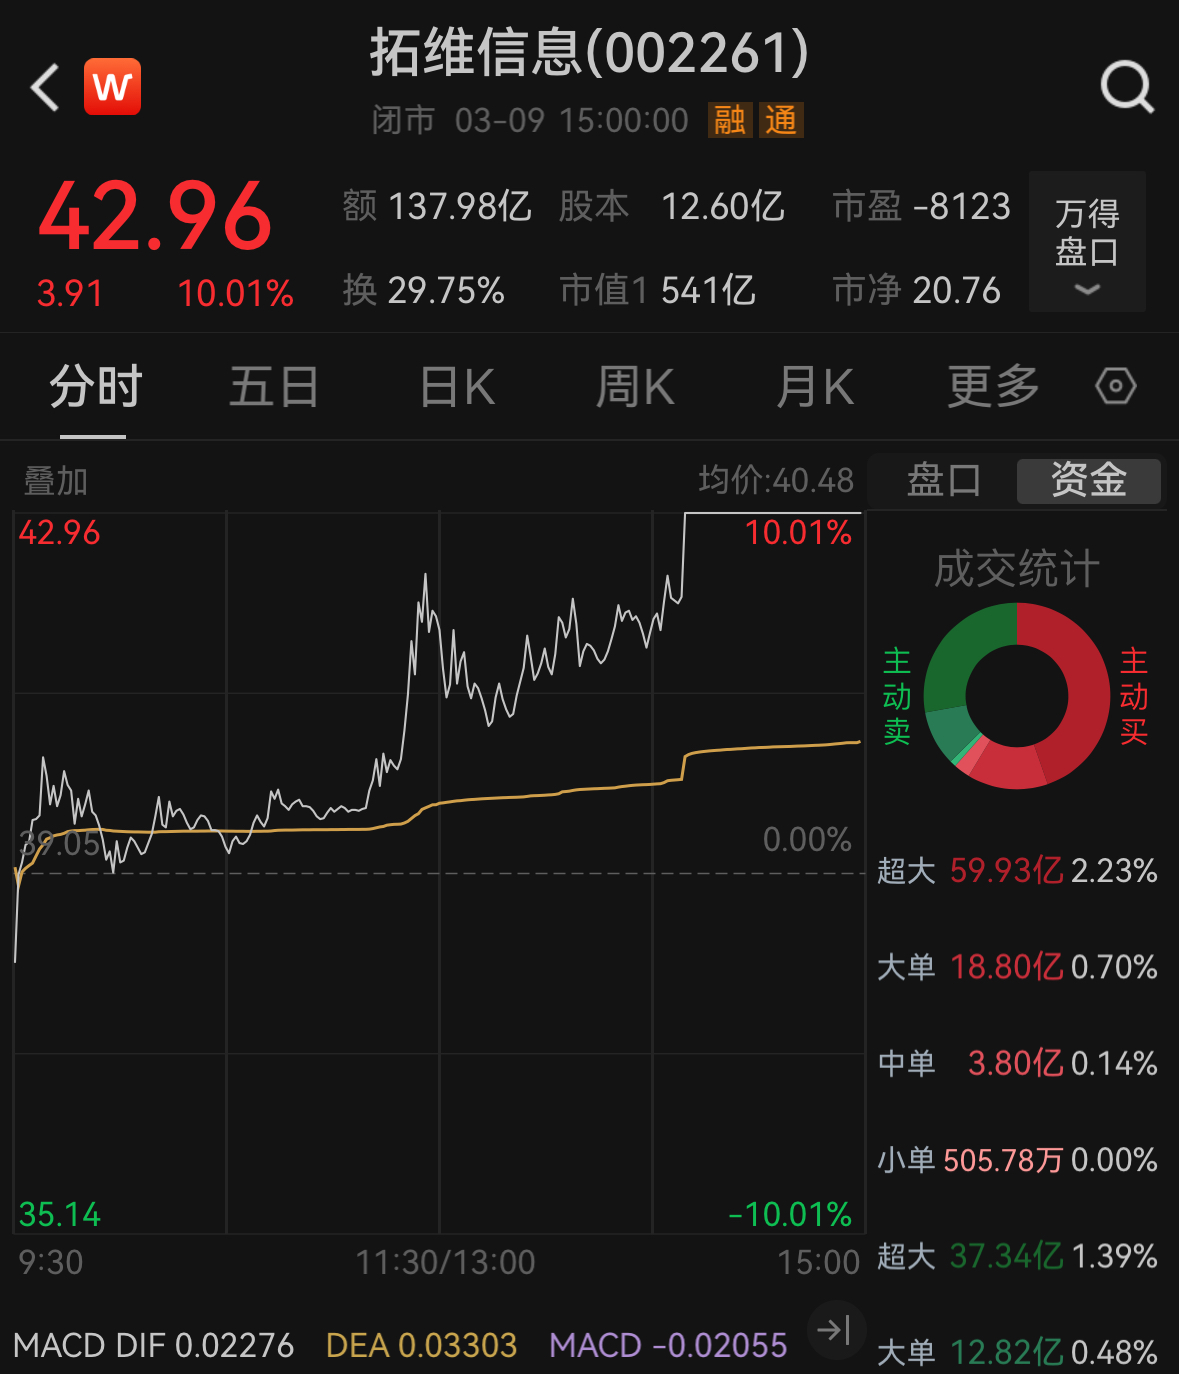Tap the 成交统计 donut chart
The width and height of the screenshot is (1179, 1374).
point(1017,696)
